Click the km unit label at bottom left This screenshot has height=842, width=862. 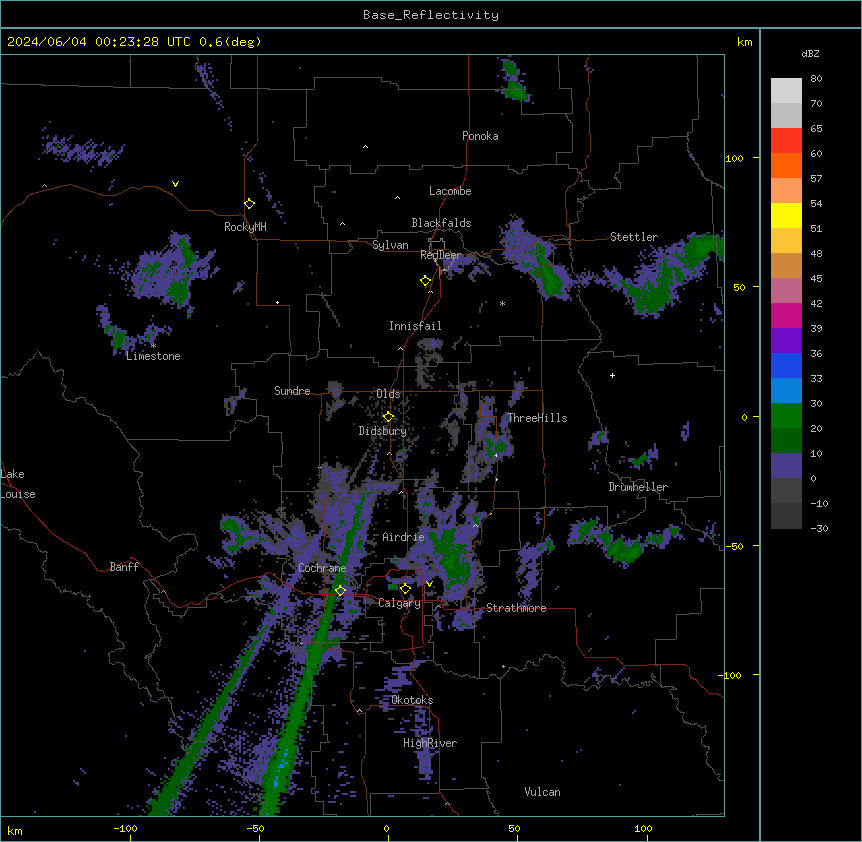point(15,830)
